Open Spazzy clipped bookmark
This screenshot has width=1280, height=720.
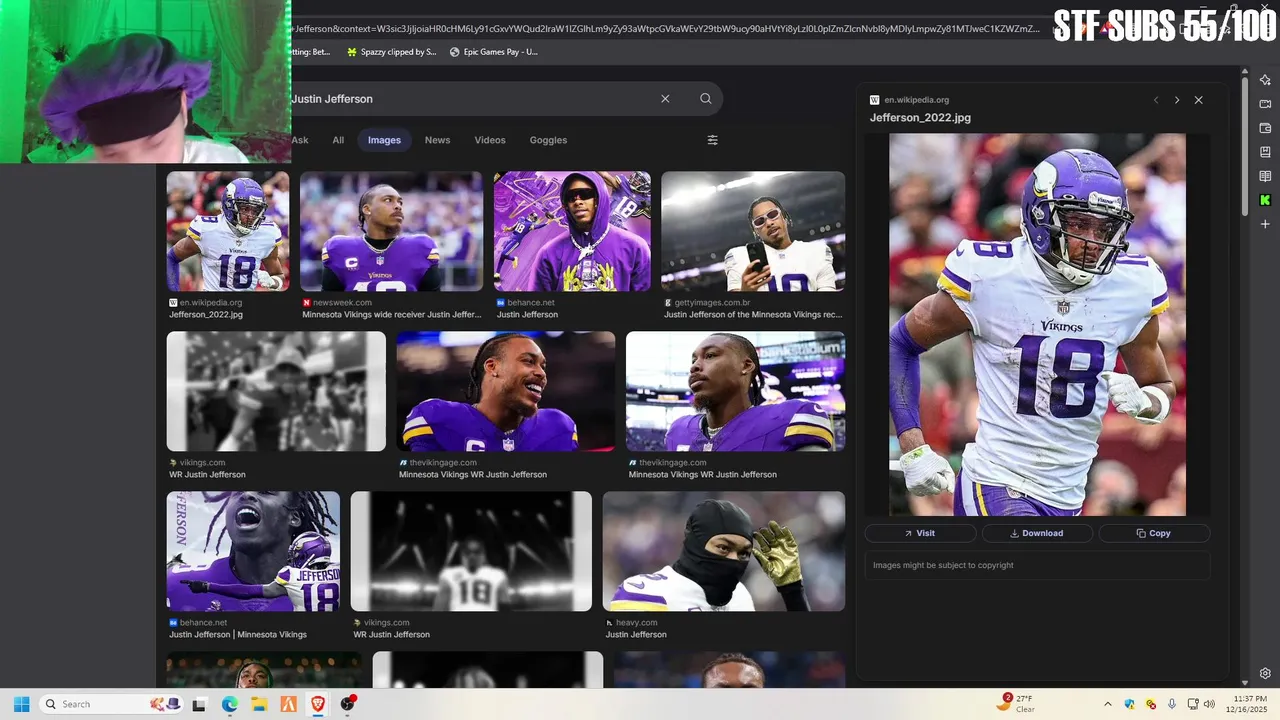coord(391,52)
